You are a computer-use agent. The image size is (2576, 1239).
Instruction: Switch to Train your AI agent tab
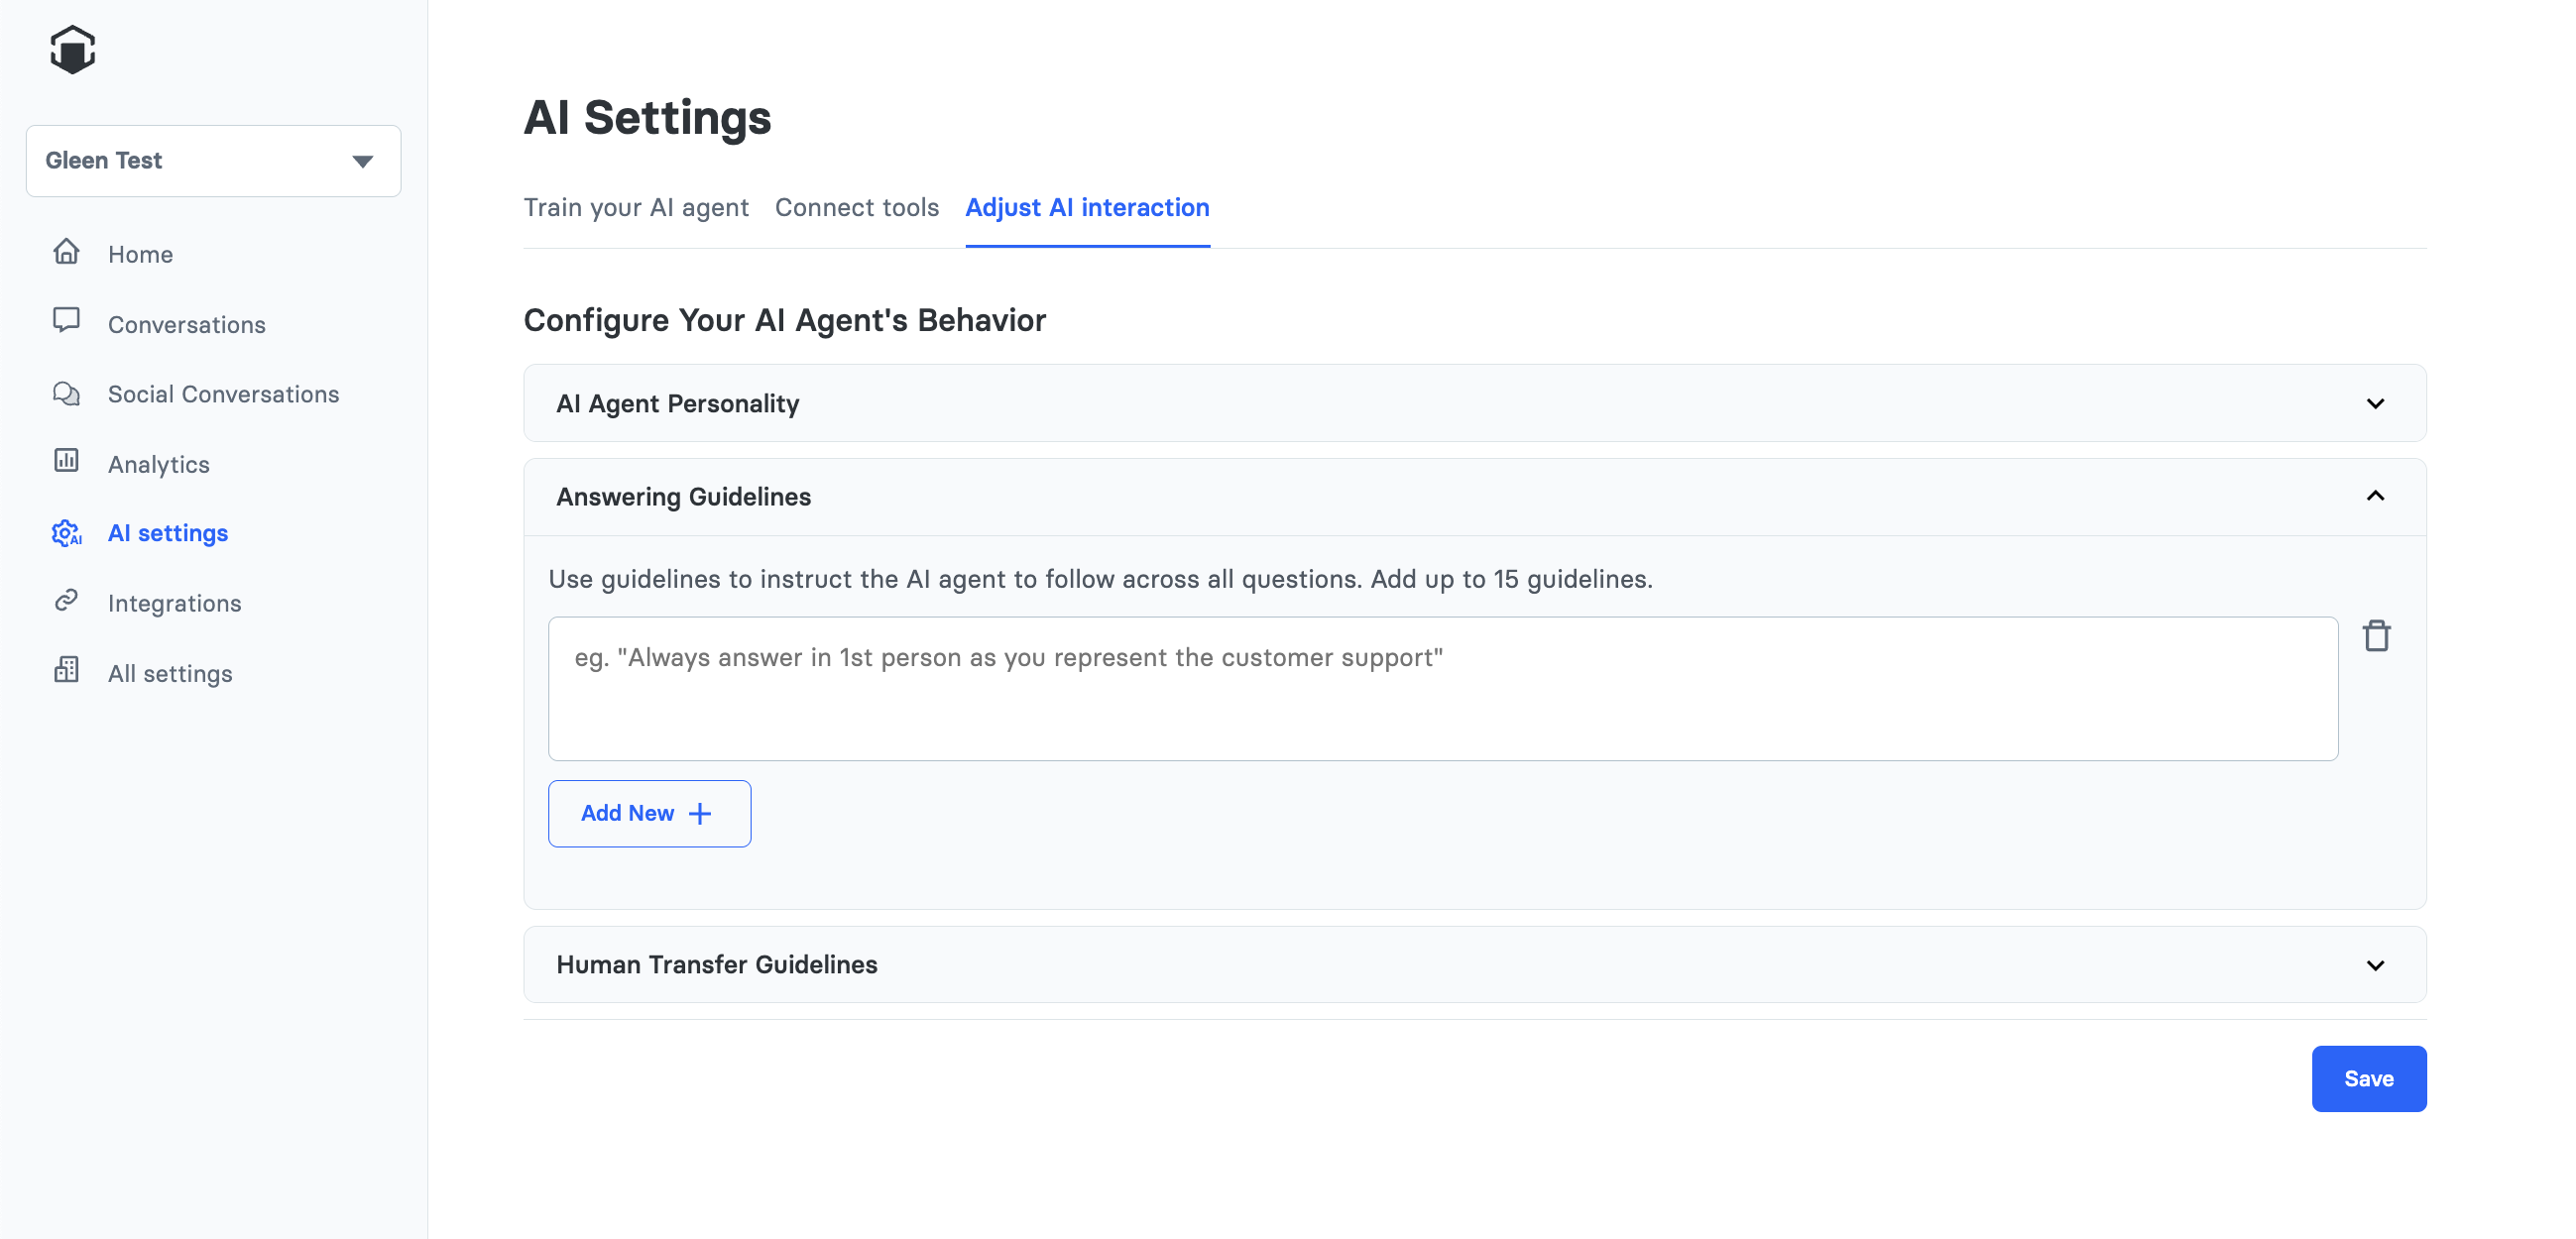636,207
